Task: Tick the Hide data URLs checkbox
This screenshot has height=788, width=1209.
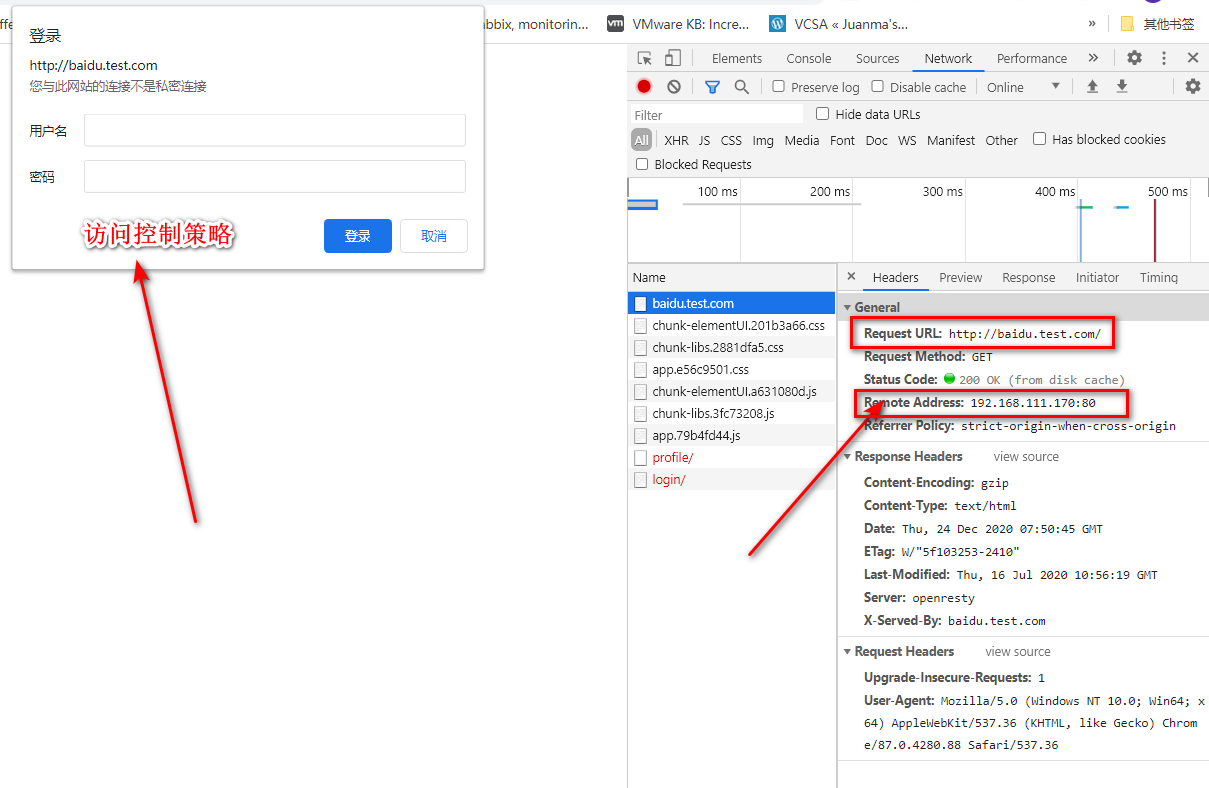Action: point(823,114)
